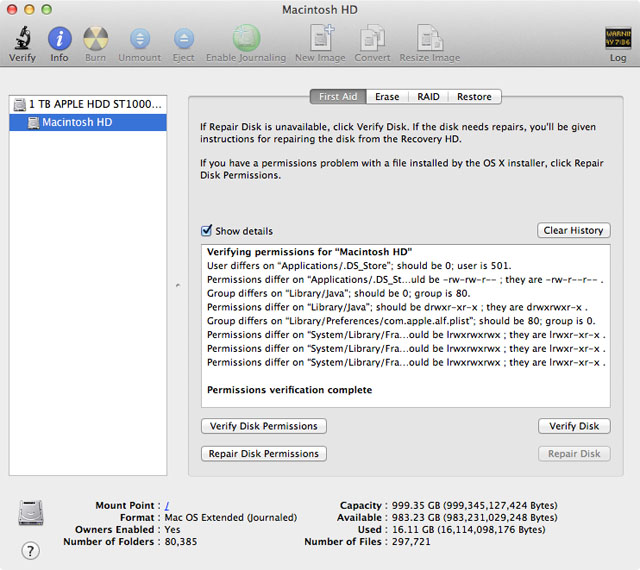The width and height of the screenshot is (640, 570).
Task: Switch to the RAID tab
Action: [x=428, y=97]
